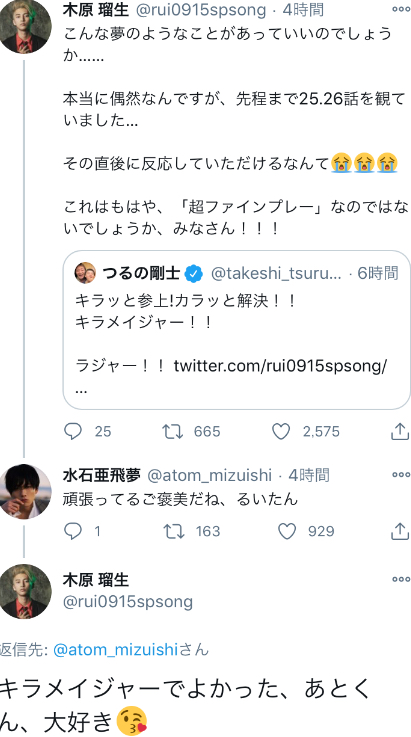Open more options on the bottom 木原 瑠生 tweet
The image size is (411, 737).
pos(401,579)
